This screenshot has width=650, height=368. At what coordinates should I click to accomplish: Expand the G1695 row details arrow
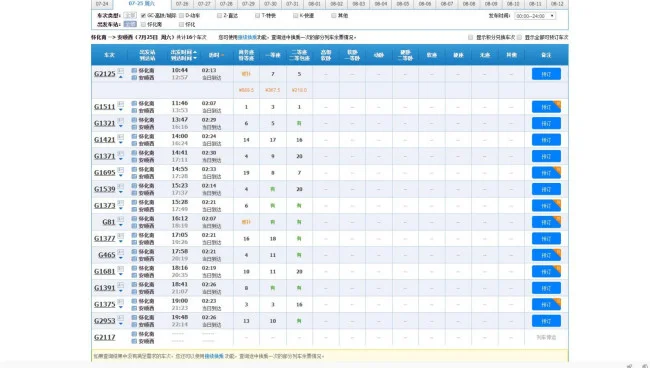(x=121, y=176)
